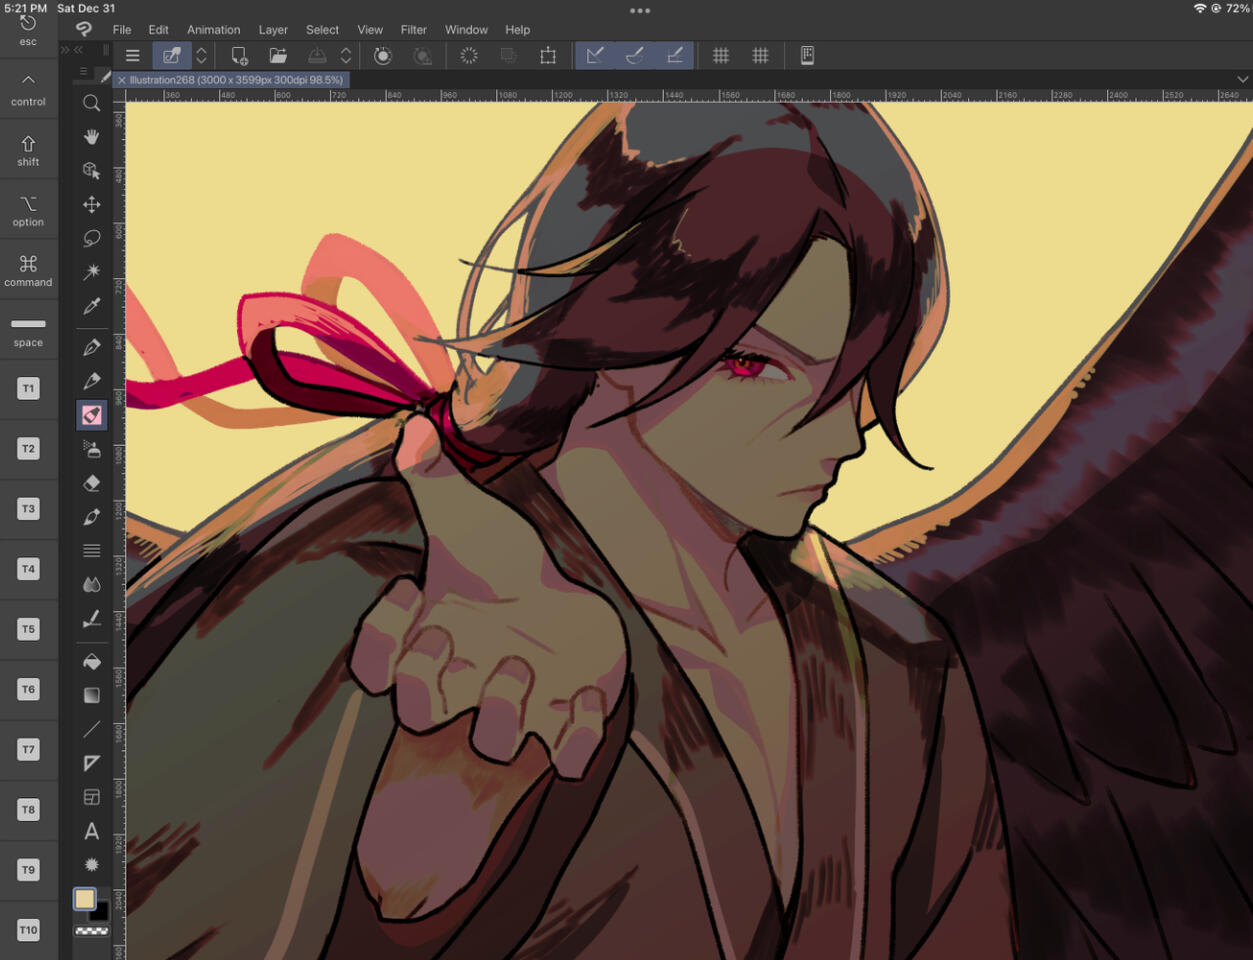
Task: Click the yellow main color swatch
Action: 84,899
